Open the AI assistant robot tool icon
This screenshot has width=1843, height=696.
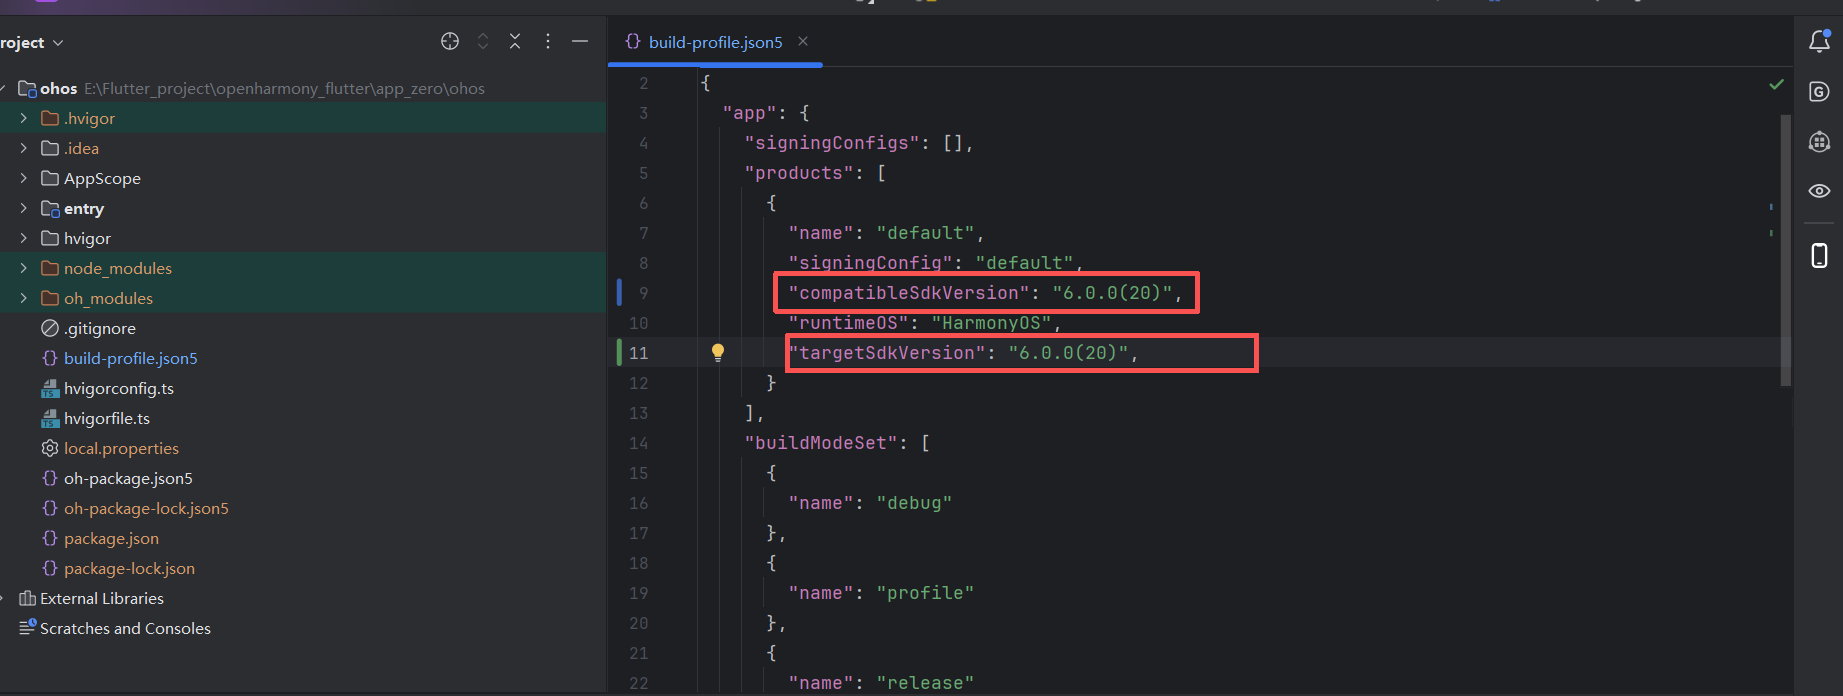[1819, 142]
